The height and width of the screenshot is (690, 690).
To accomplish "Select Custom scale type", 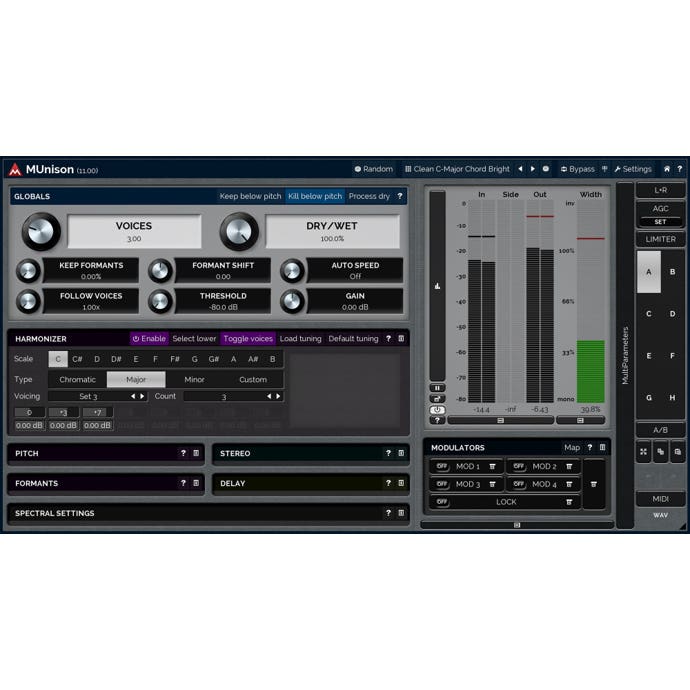I will click(253, 379).
